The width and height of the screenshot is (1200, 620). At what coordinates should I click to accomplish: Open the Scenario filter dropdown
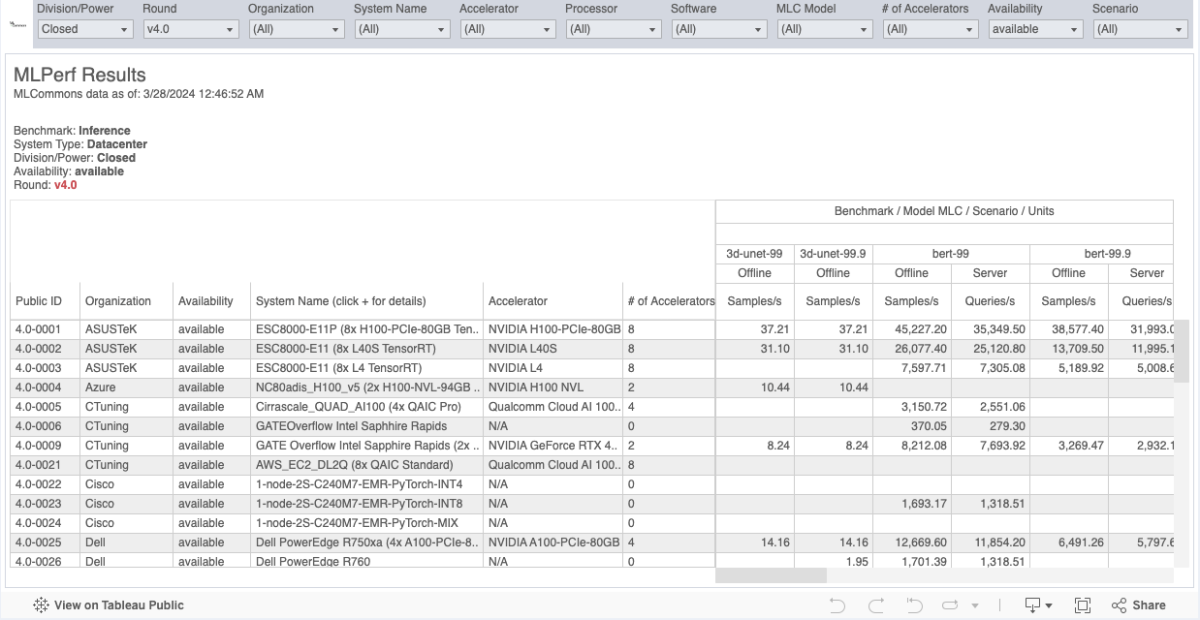pyautogui.click(x=1141, y=29)
